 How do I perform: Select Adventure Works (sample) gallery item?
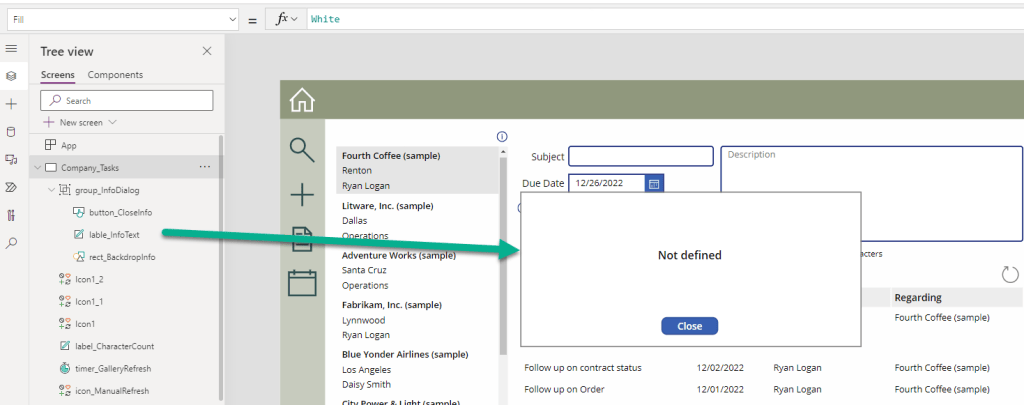[417, 270]
